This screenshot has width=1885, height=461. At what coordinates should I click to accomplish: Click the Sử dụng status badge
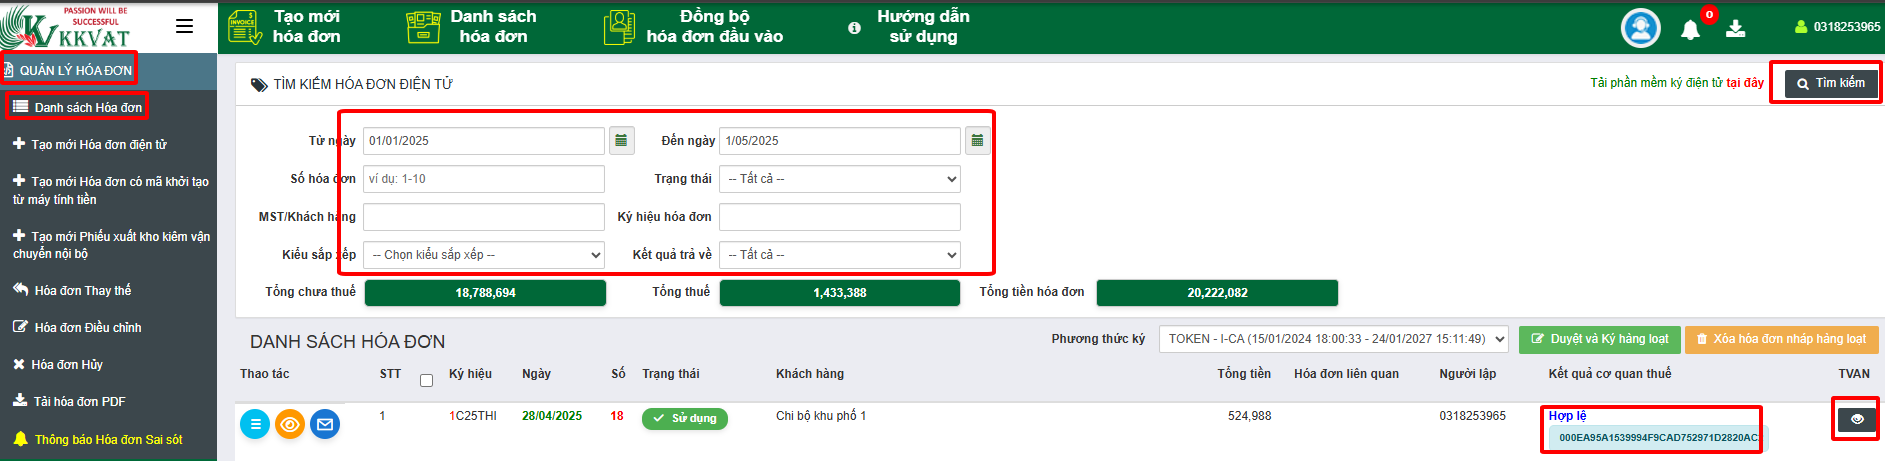point(685,418)
